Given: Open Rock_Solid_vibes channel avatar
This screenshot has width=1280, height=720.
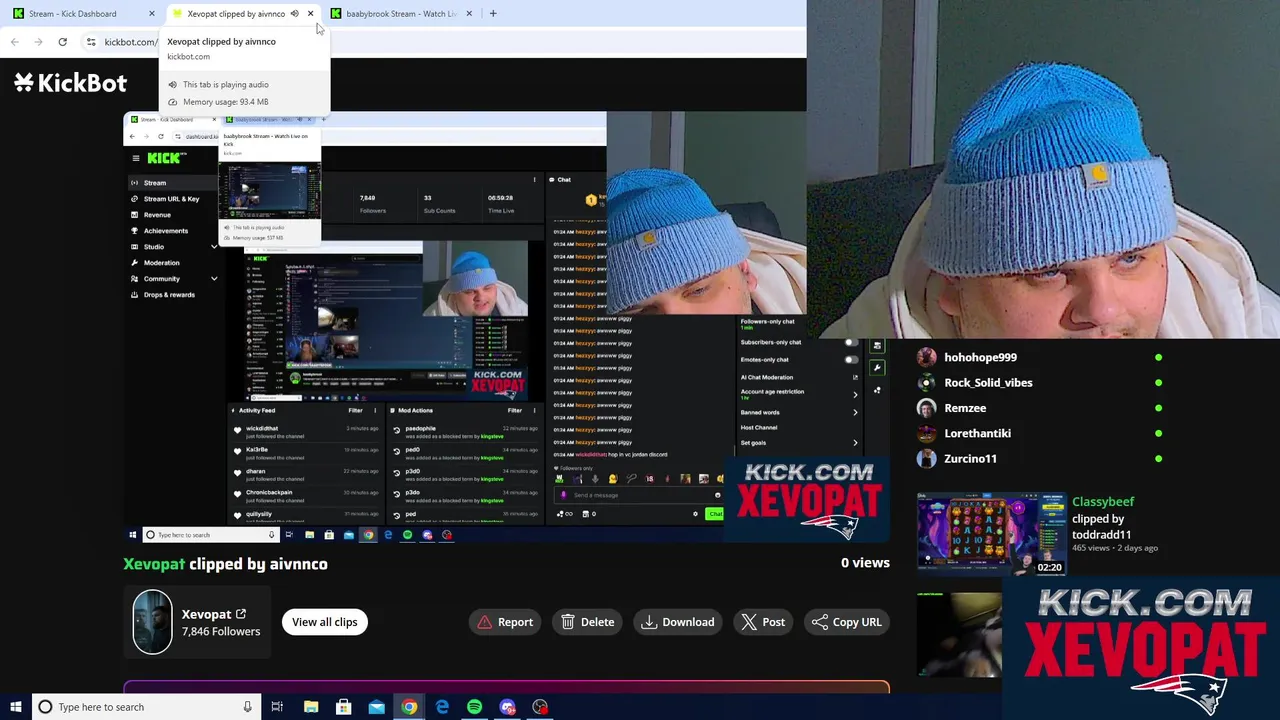Looking at the screenshot, I should (927, 382).
